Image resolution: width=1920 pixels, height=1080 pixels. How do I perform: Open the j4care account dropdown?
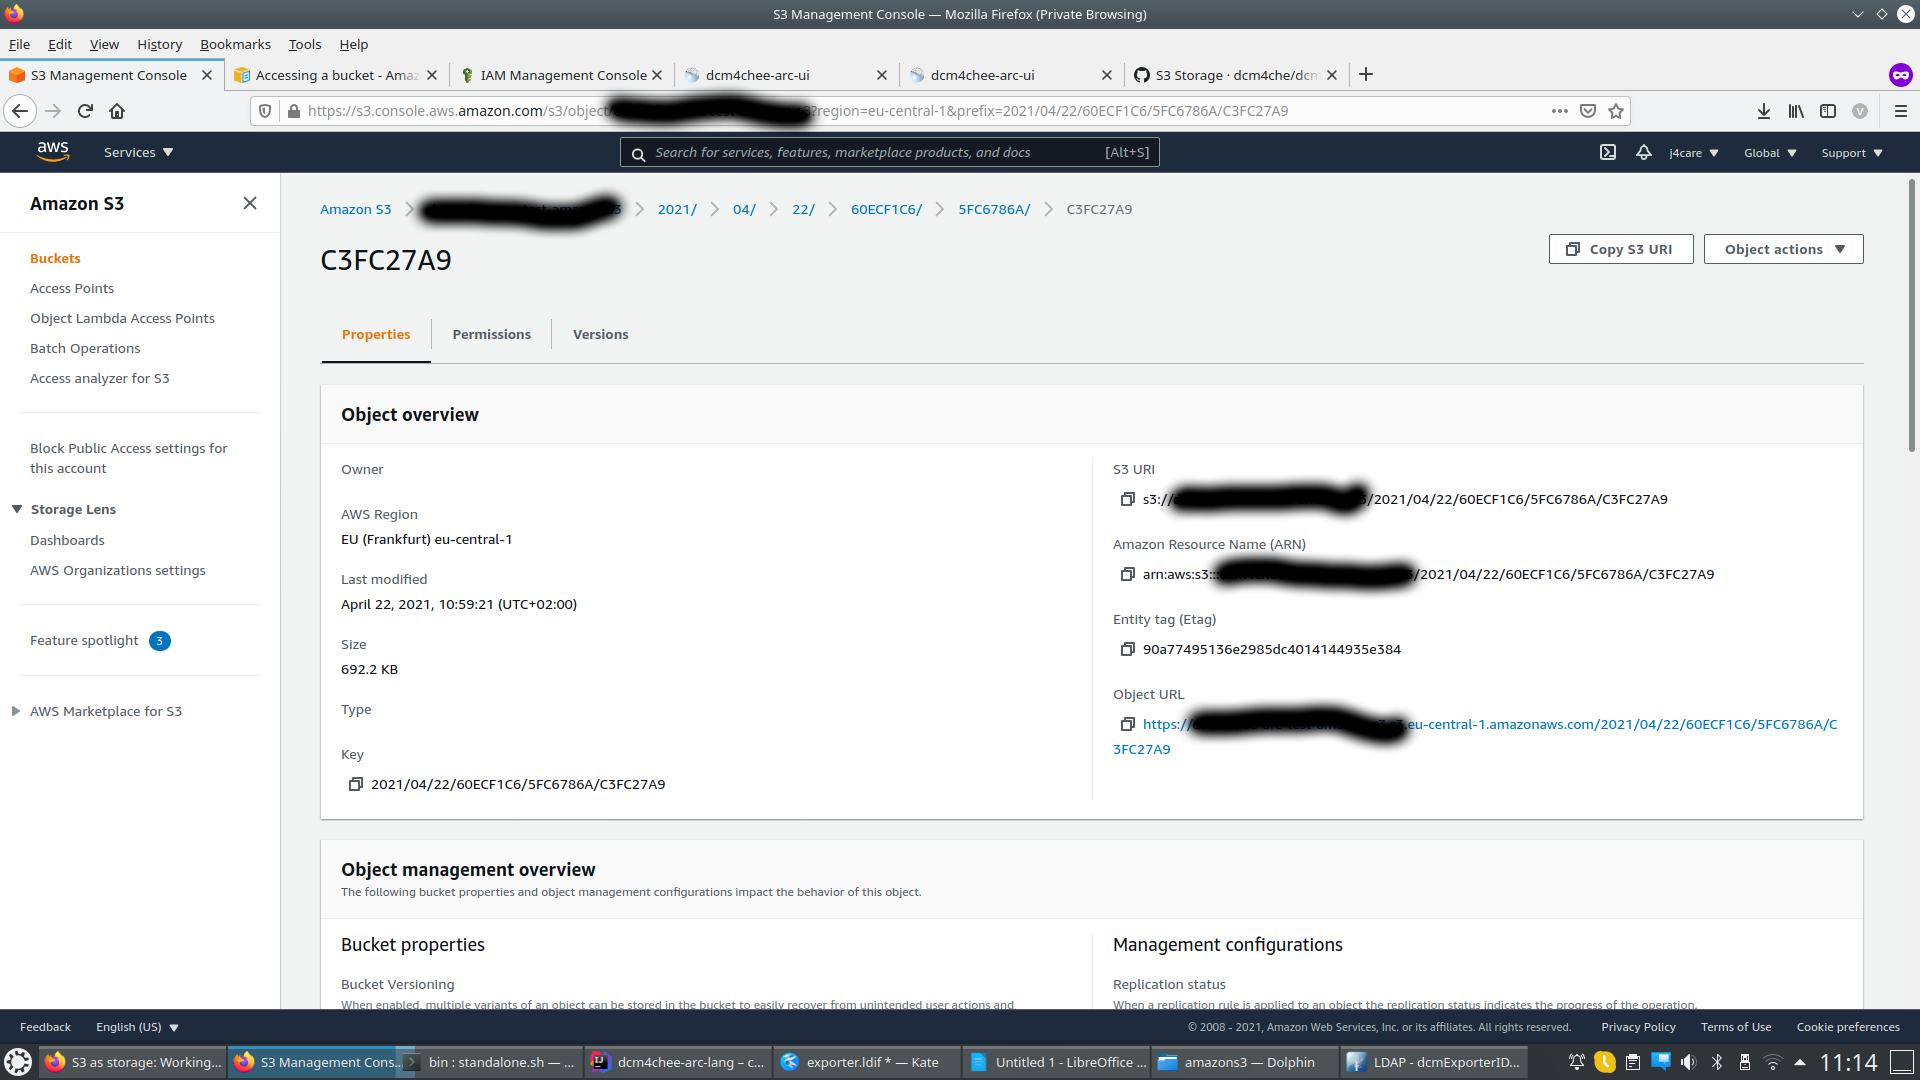pos(1693,153)
